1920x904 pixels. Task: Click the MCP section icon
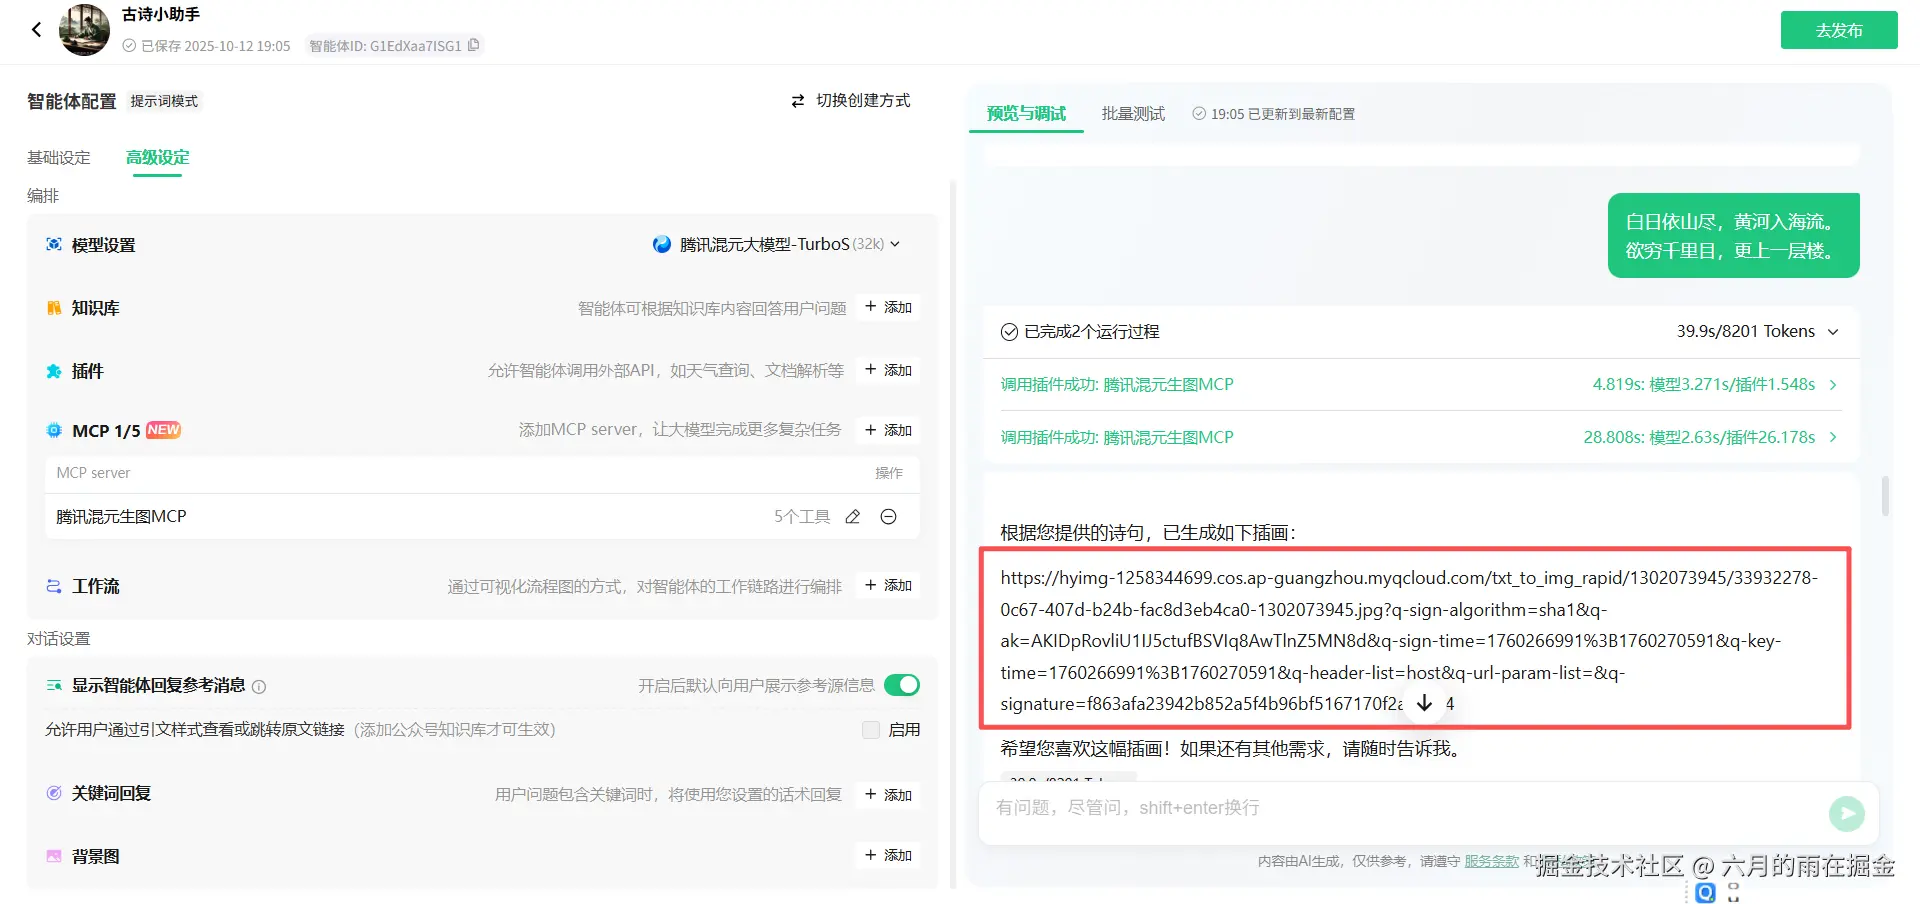(x=54, y=431)
